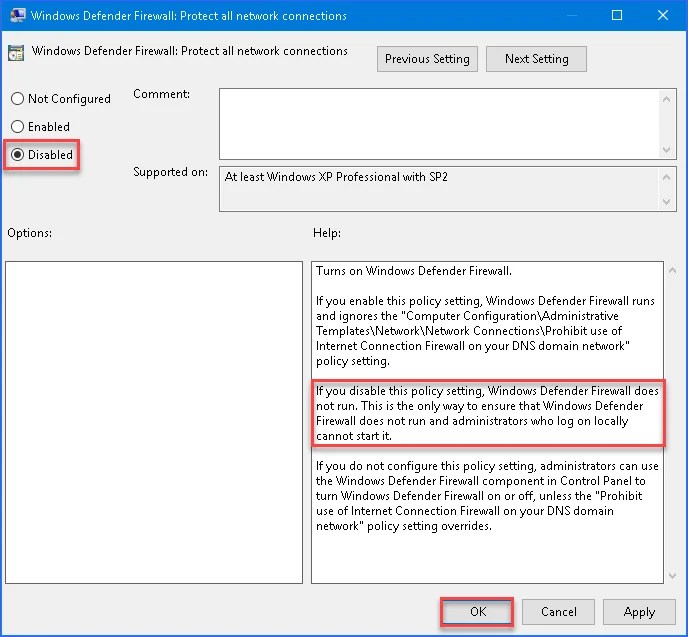
Task: Apply the policy changes
Action: click(639, 612)
